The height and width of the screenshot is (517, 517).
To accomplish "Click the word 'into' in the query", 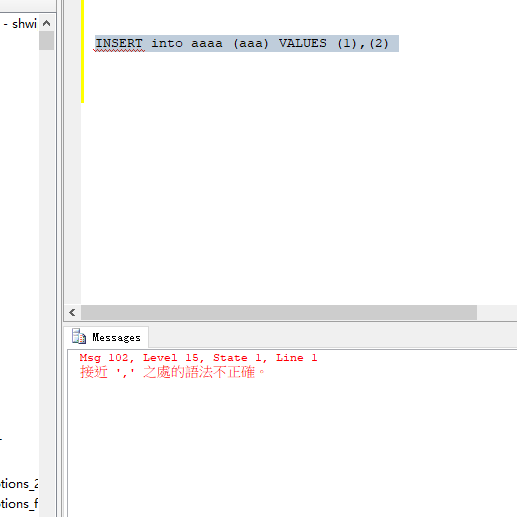I will (167, 43).
